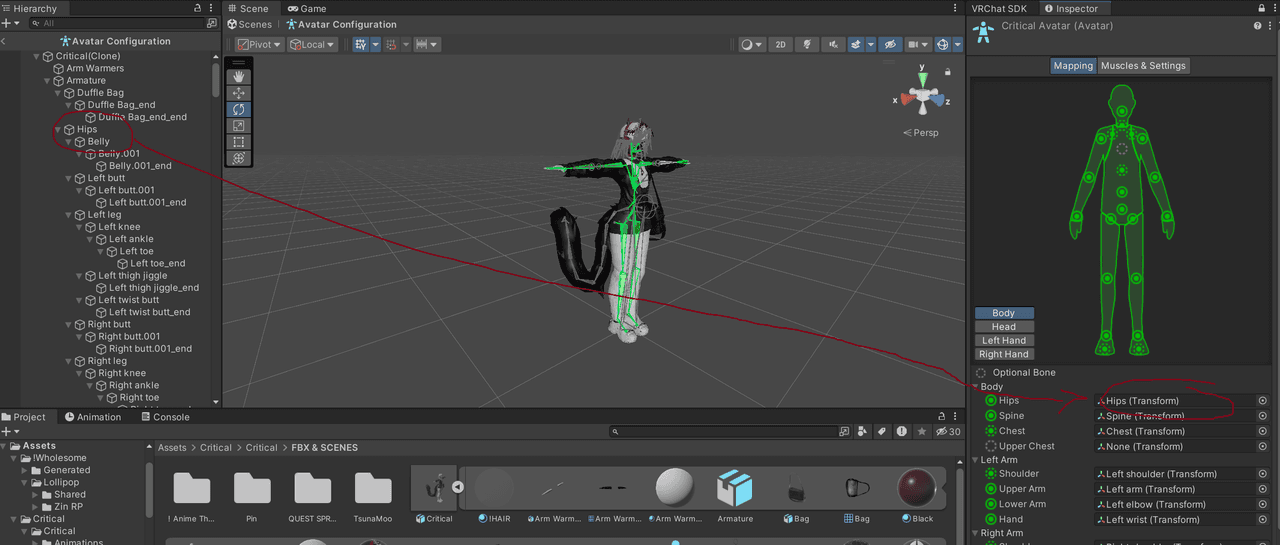Open the Local handle rotation dropdown

[312, 44]
